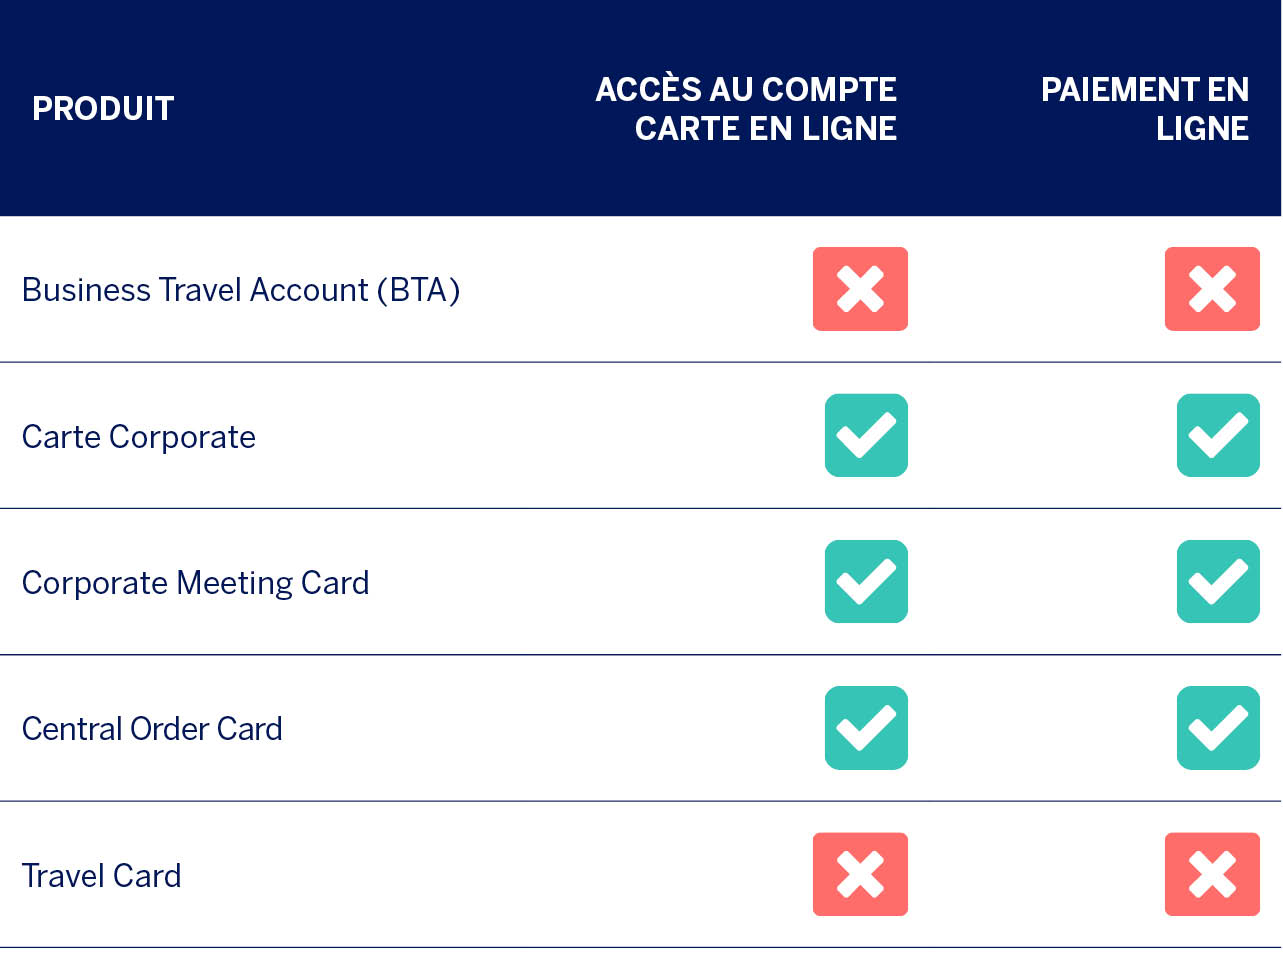Click the divider line below Carte Corporate row
1283x973 pixels.
[x=640, y=508]
